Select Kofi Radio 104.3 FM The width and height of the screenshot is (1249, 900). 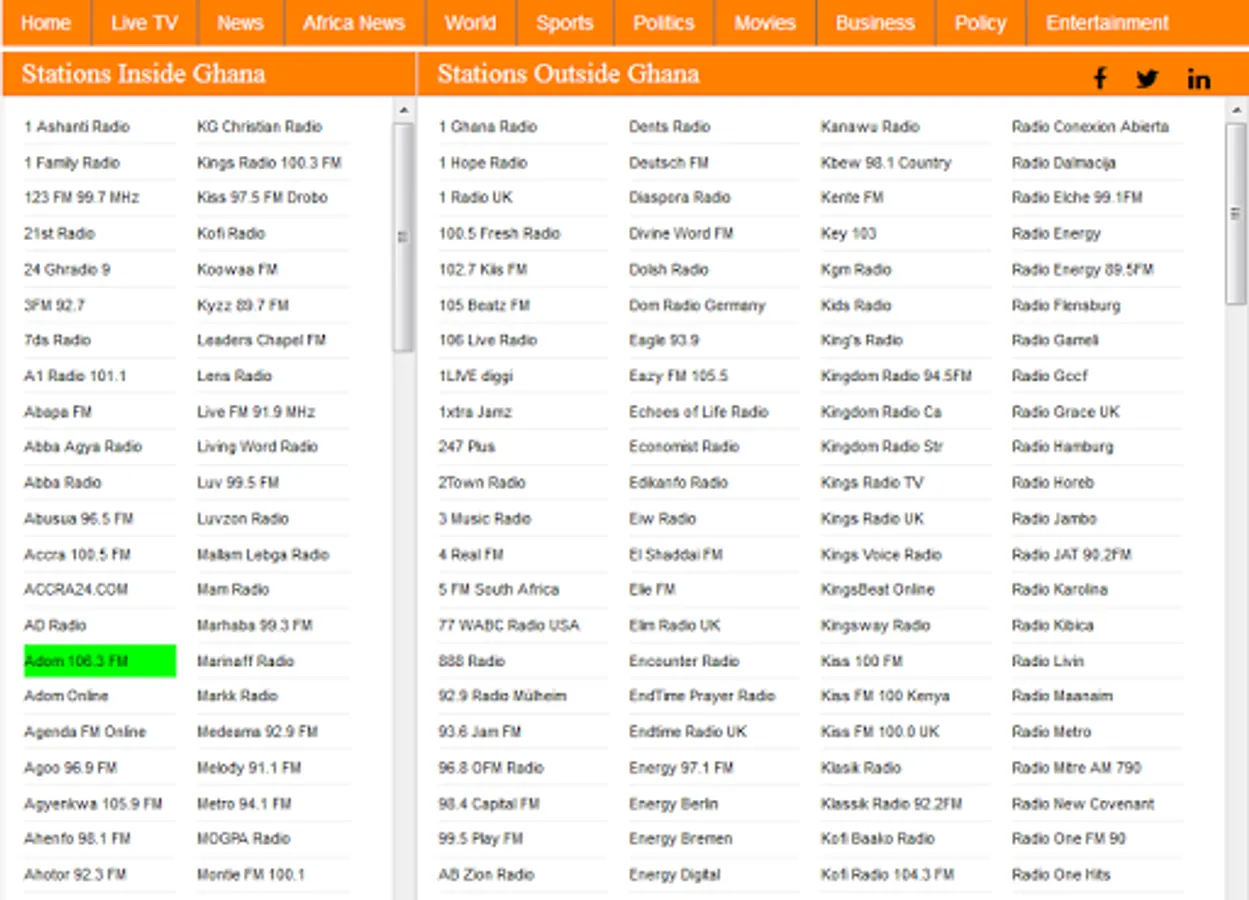tap(887, 874)
